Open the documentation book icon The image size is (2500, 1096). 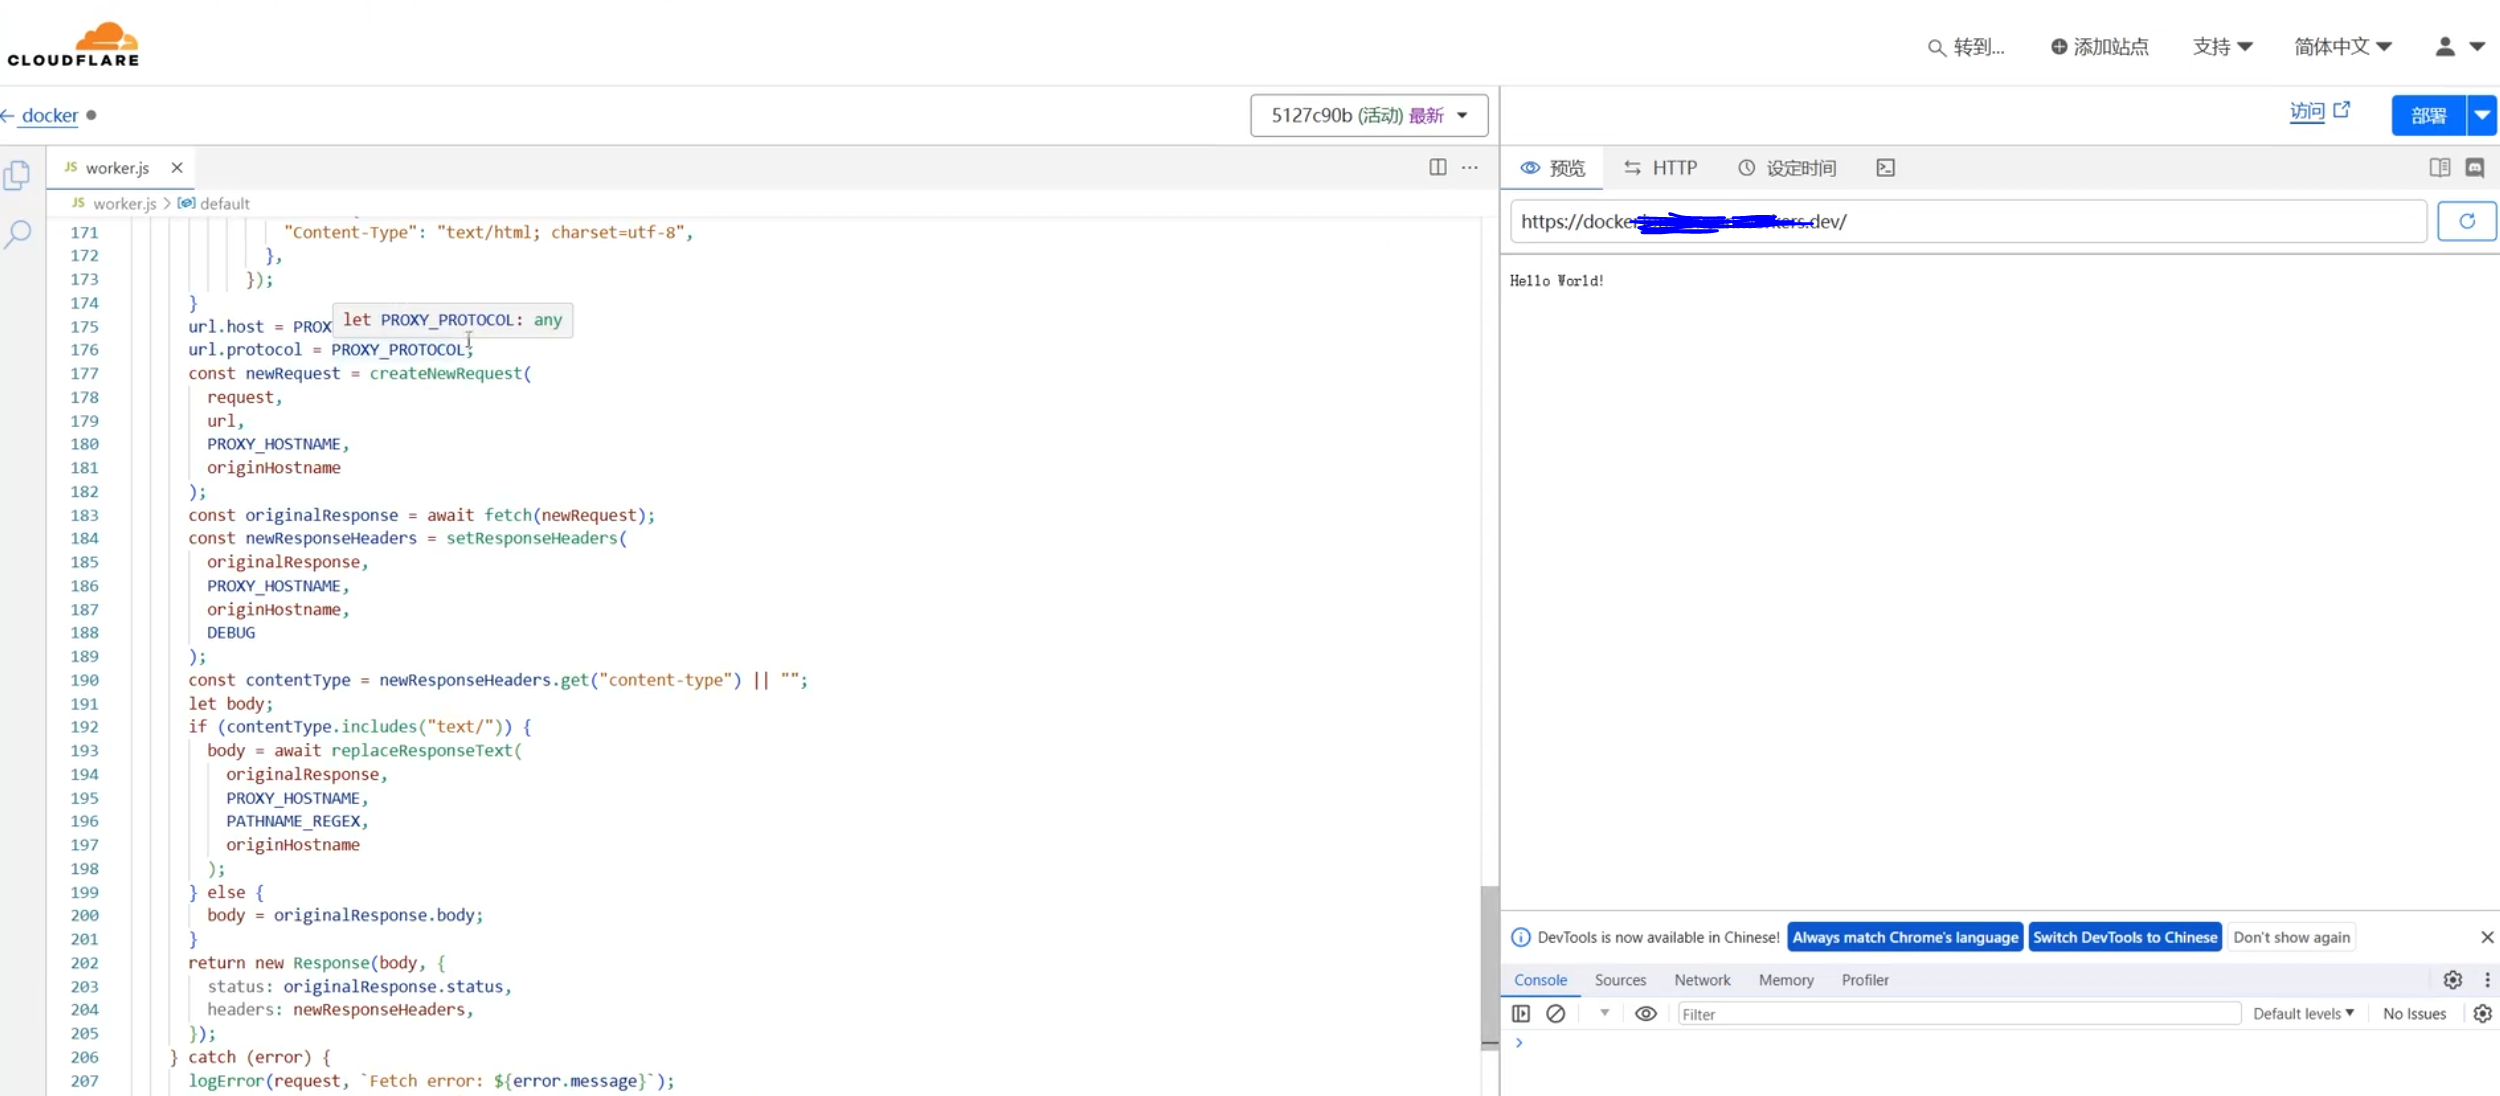(2439, 167)
